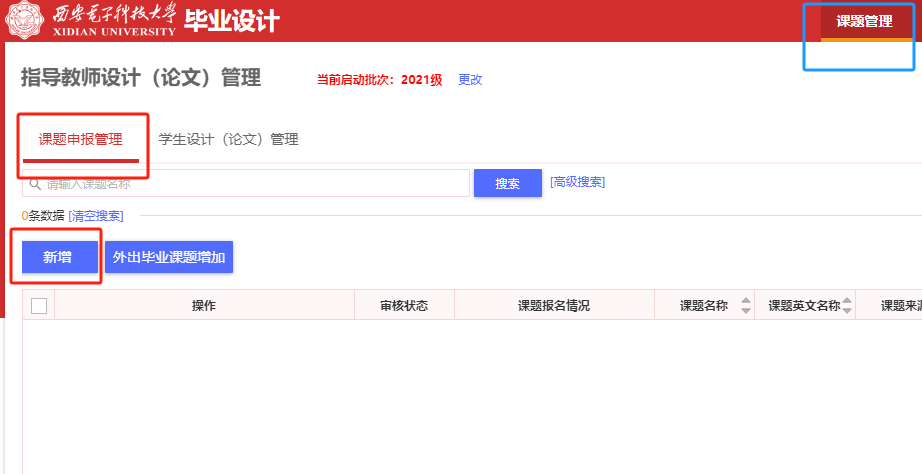Open the 高级搜索 advanced search link
This screenshot has height=474, width=922.
click(x=577, y=182)
